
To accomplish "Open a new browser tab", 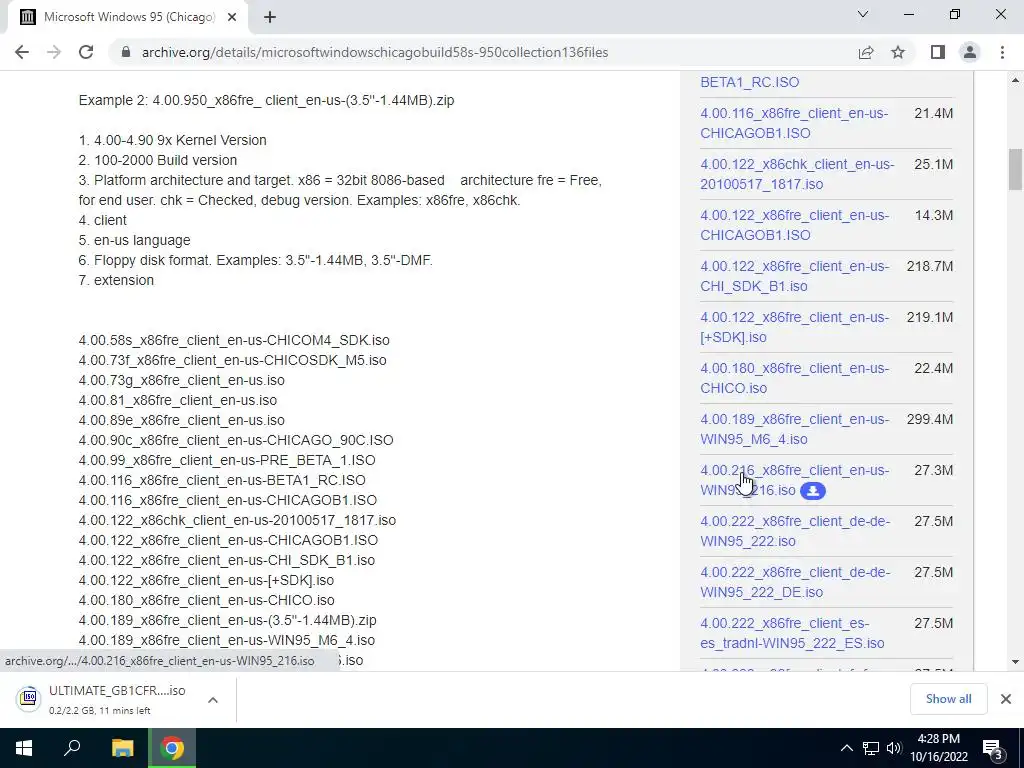I will click(x=270, y=17).
